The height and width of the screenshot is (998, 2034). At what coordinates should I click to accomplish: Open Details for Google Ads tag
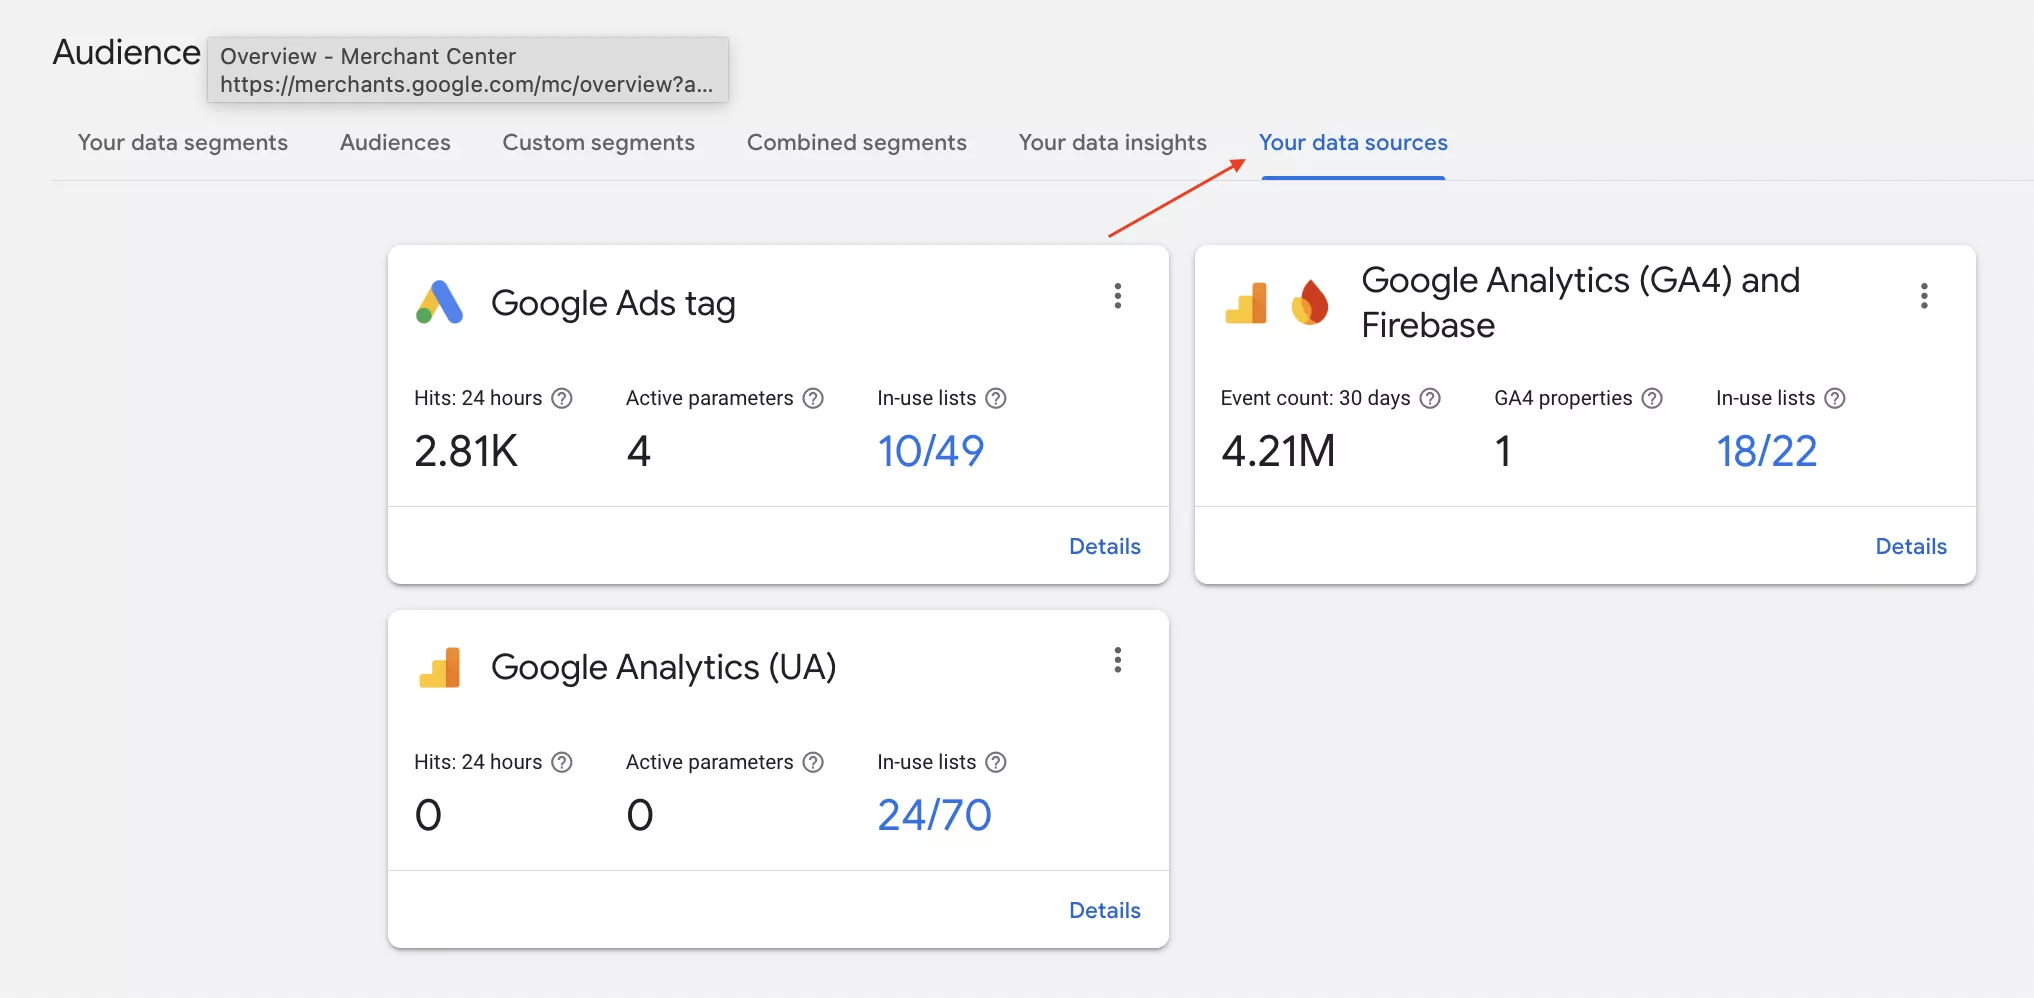(x=1105, y=546)
